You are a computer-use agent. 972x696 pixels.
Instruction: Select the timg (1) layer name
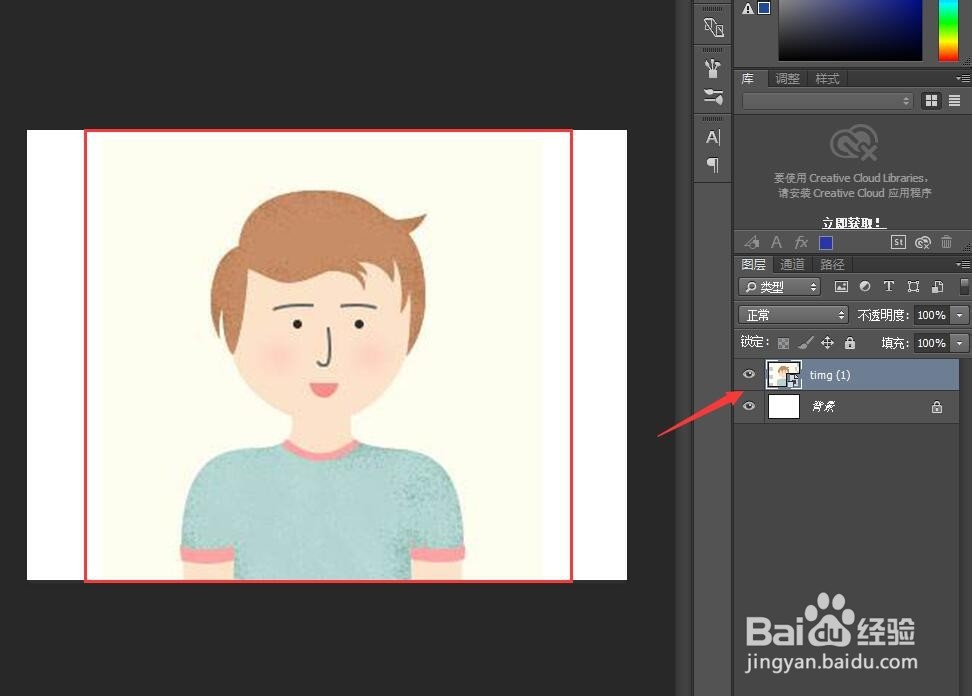[829, 375]
